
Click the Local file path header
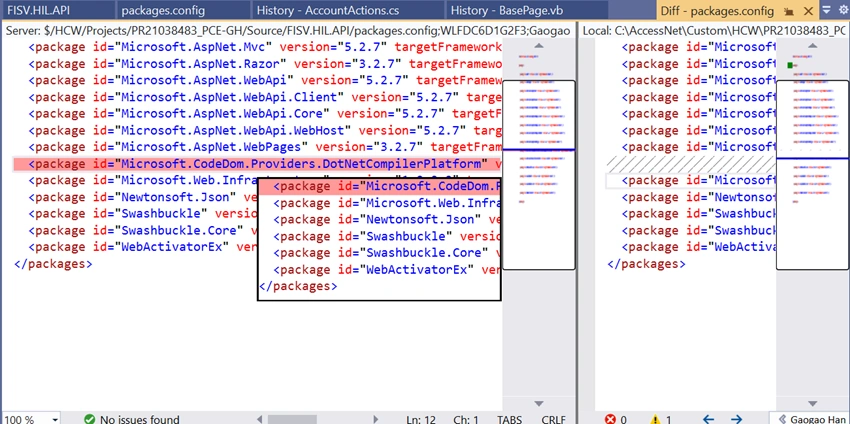pos(716,31)
